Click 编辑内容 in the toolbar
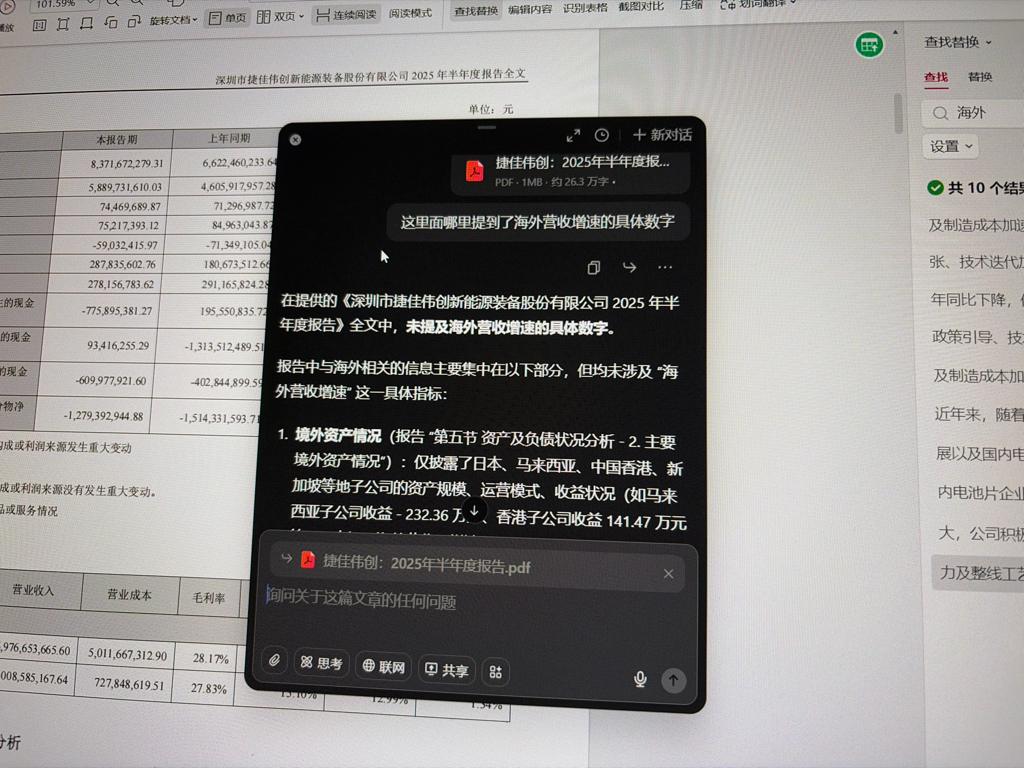Screen dimensions: 1024x768 [530, 9]
